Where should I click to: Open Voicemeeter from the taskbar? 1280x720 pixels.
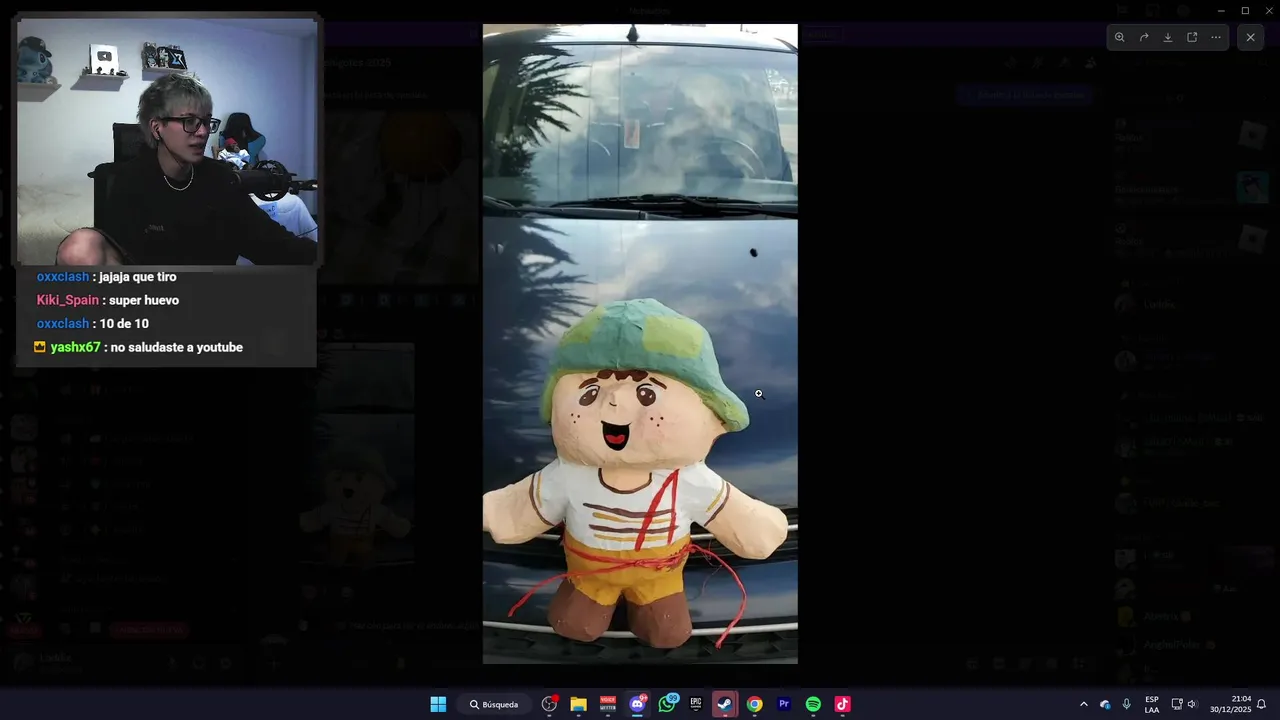[607, 704]
